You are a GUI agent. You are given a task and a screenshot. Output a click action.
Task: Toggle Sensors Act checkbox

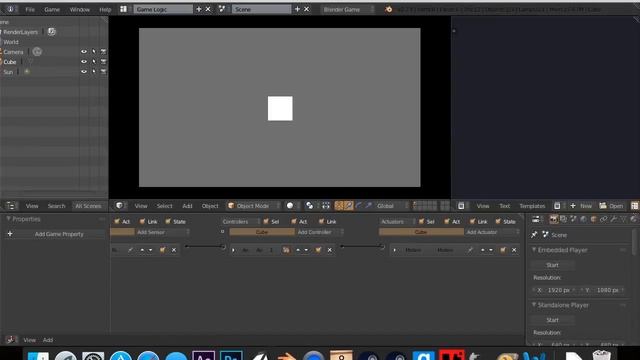(117, 221)
